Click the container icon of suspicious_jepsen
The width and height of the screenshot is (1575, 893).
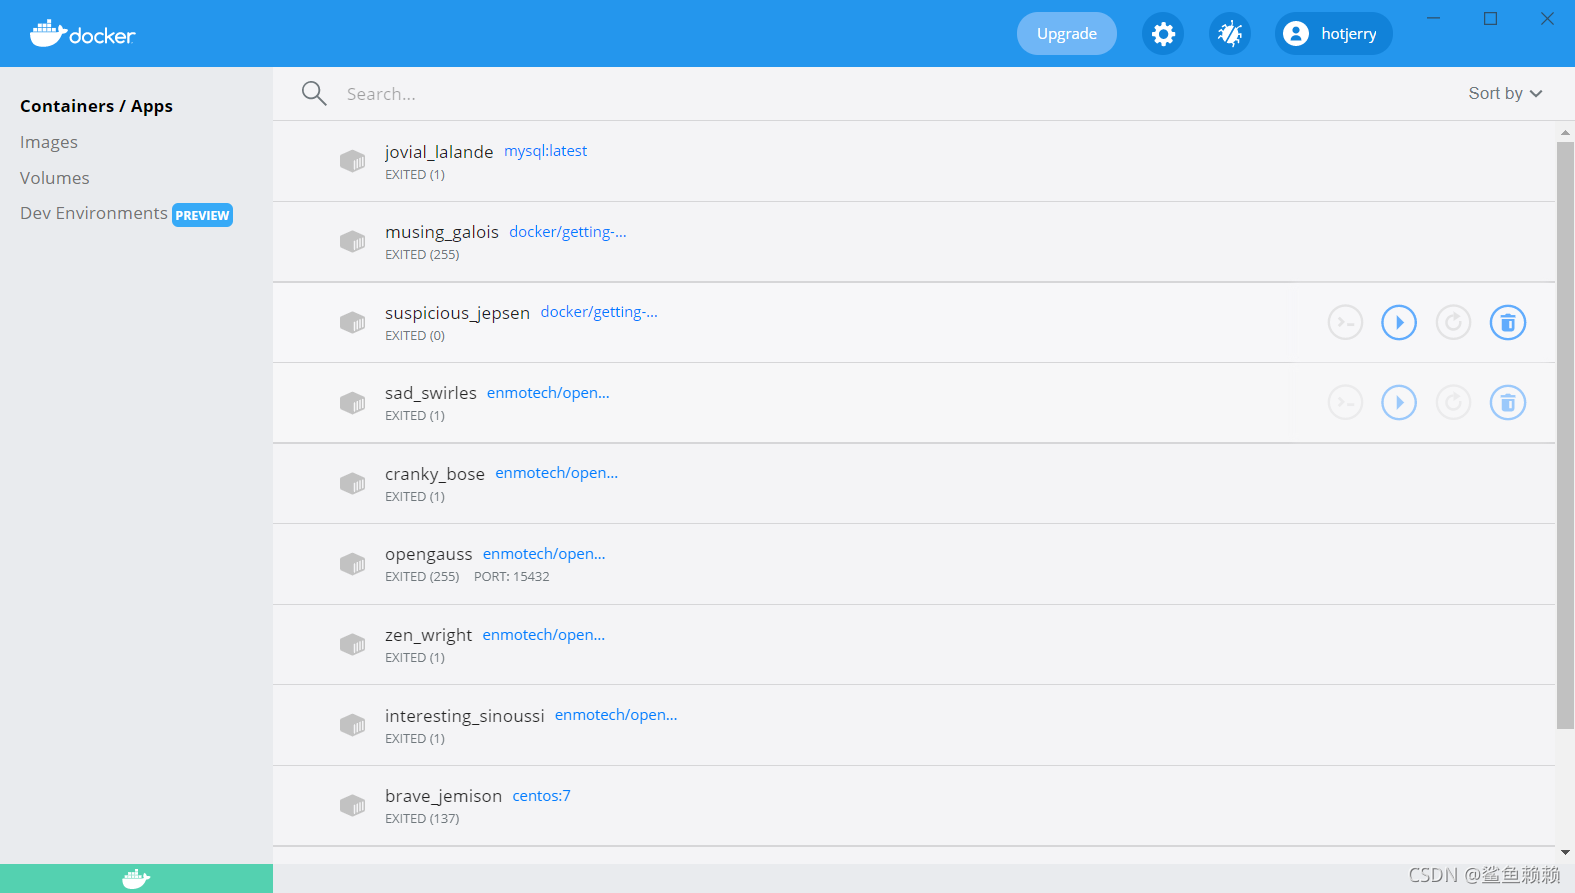[352, 322]
